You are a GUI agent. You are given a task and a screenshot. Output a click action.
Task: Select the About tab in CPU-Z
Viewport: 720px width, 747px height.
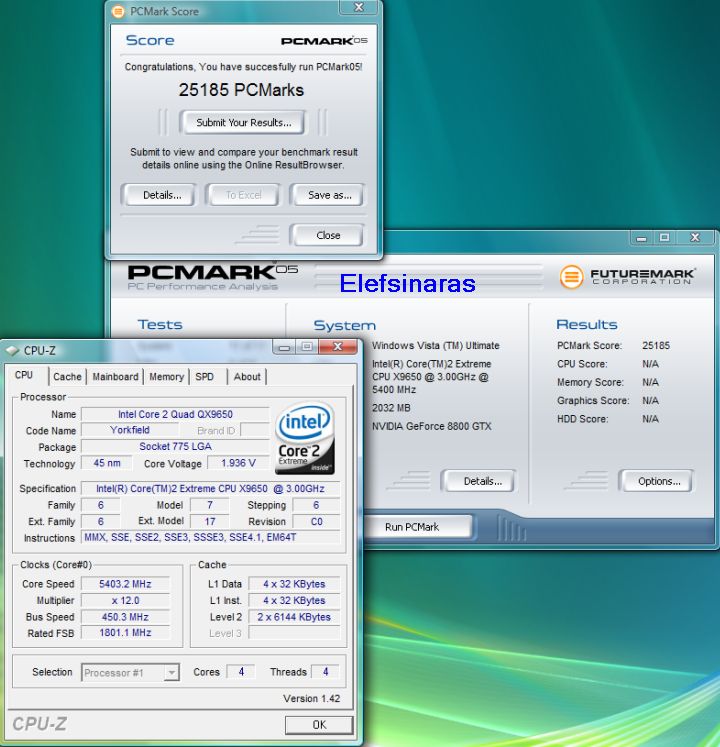247,376
